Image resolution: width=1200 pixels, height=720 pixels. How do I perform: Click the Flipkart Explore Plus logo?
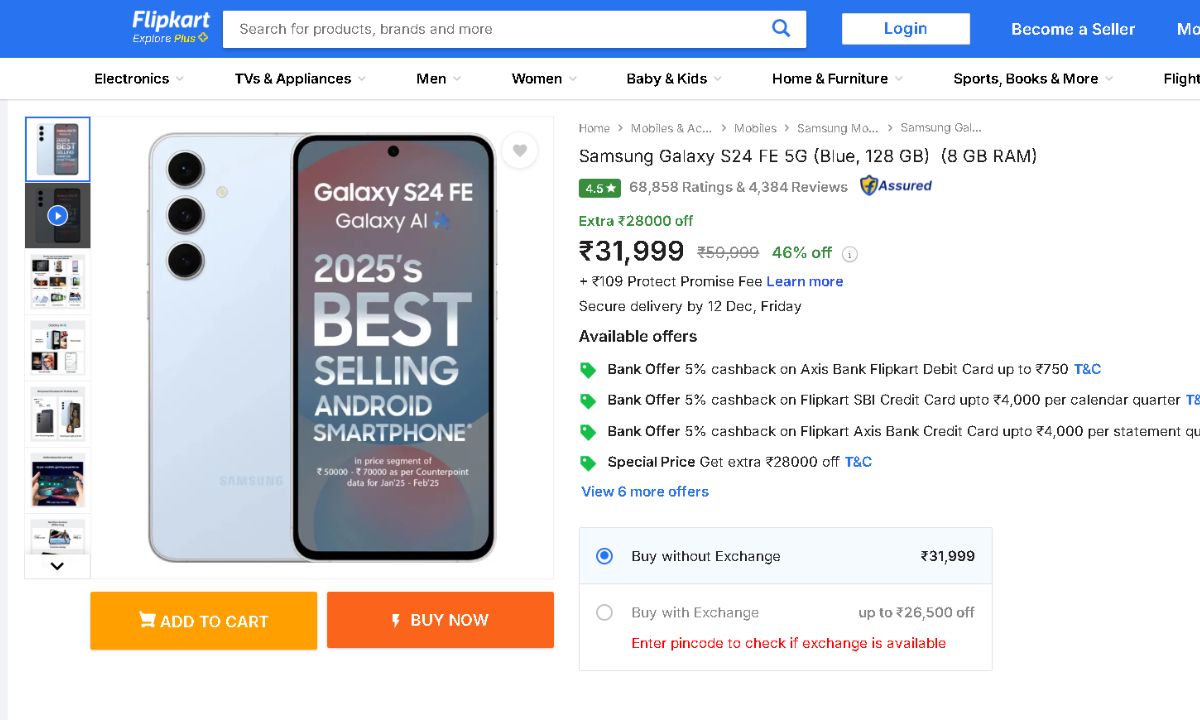[170, 28]
